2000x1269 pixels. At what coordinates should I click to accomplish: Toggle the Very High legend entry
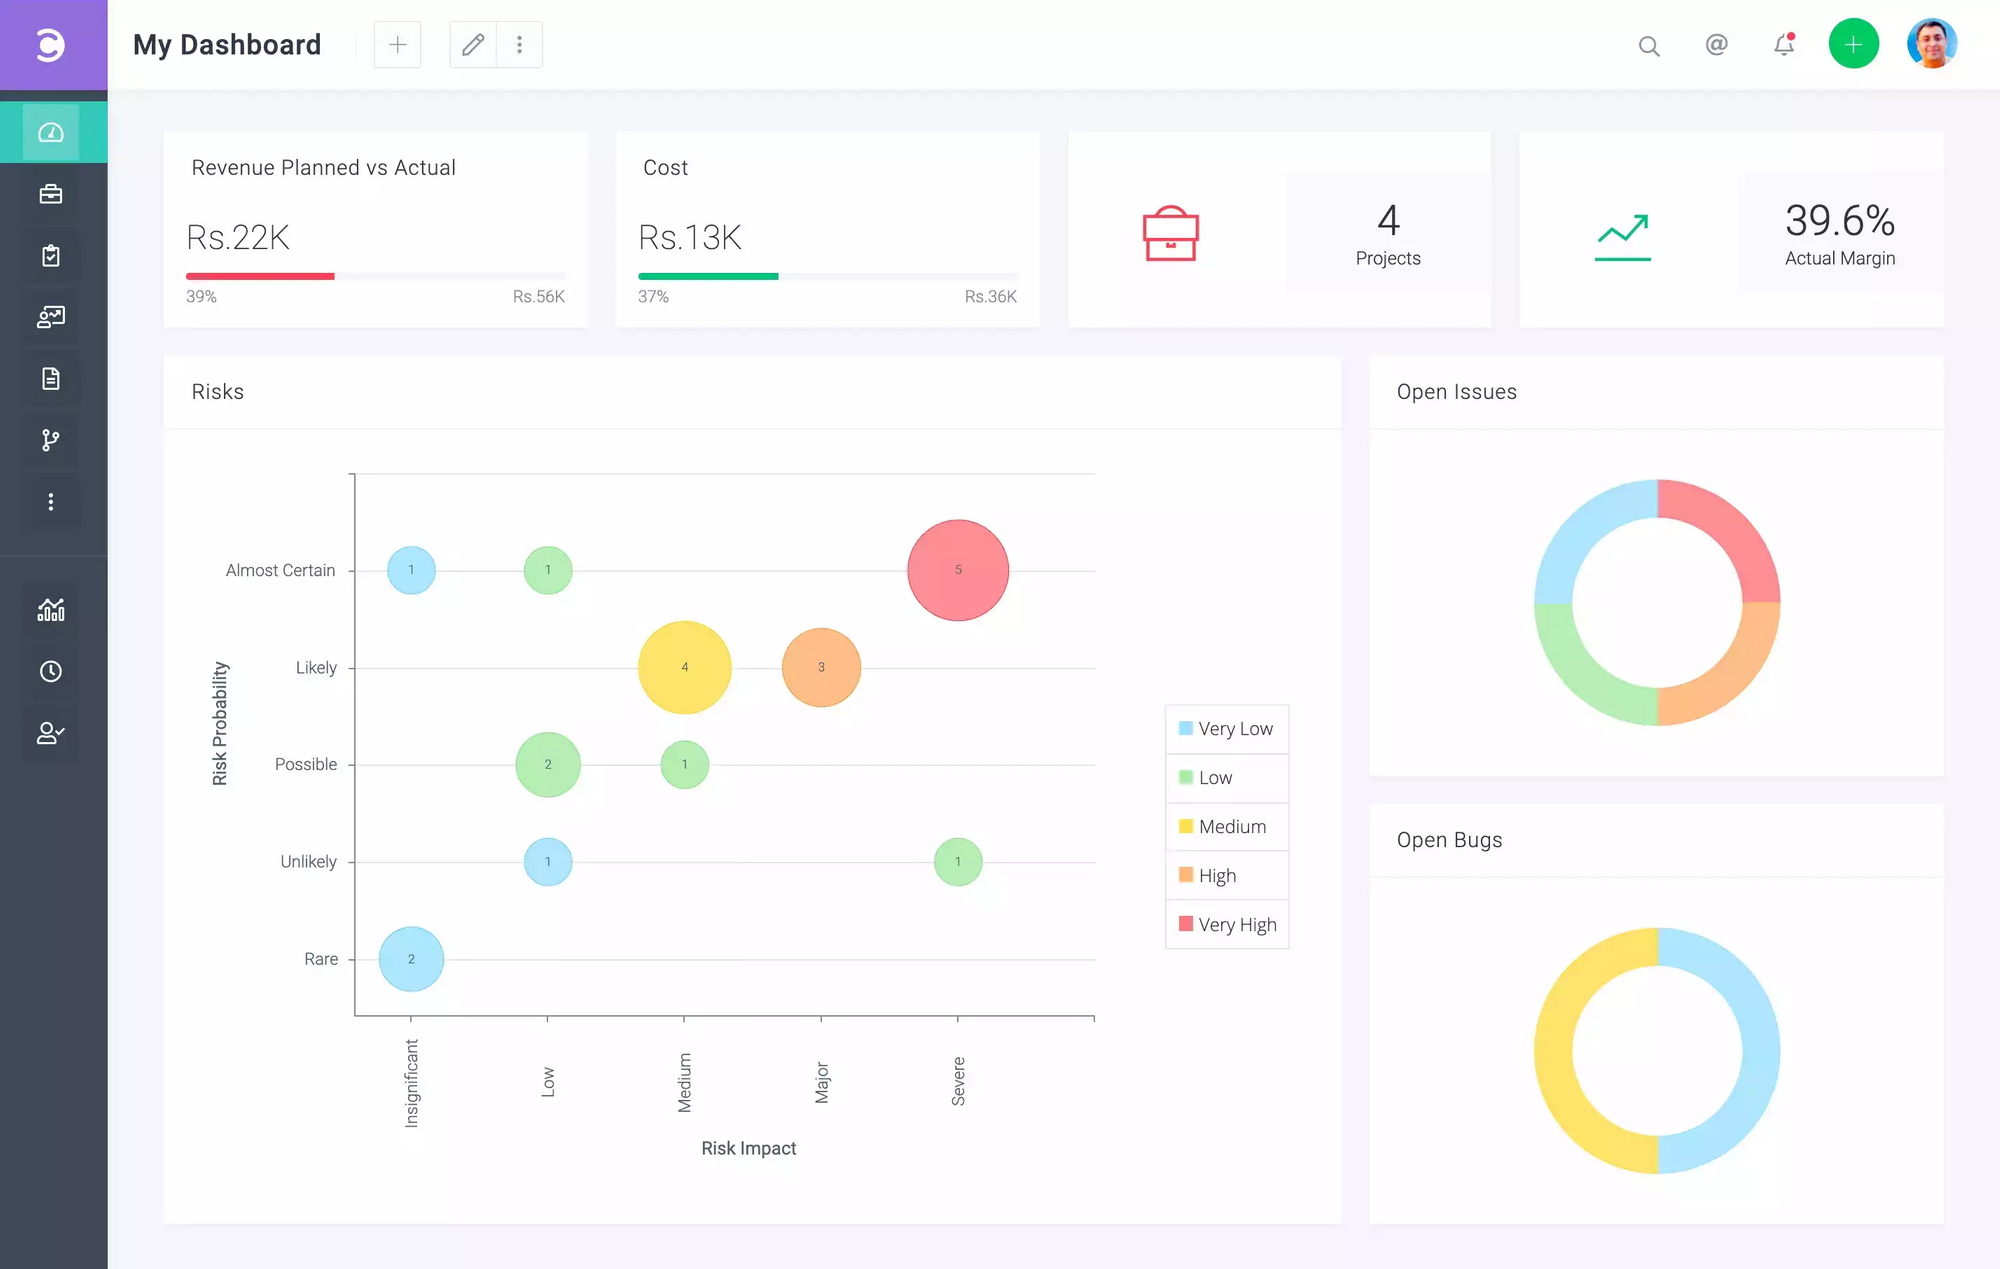(1227, 925)
